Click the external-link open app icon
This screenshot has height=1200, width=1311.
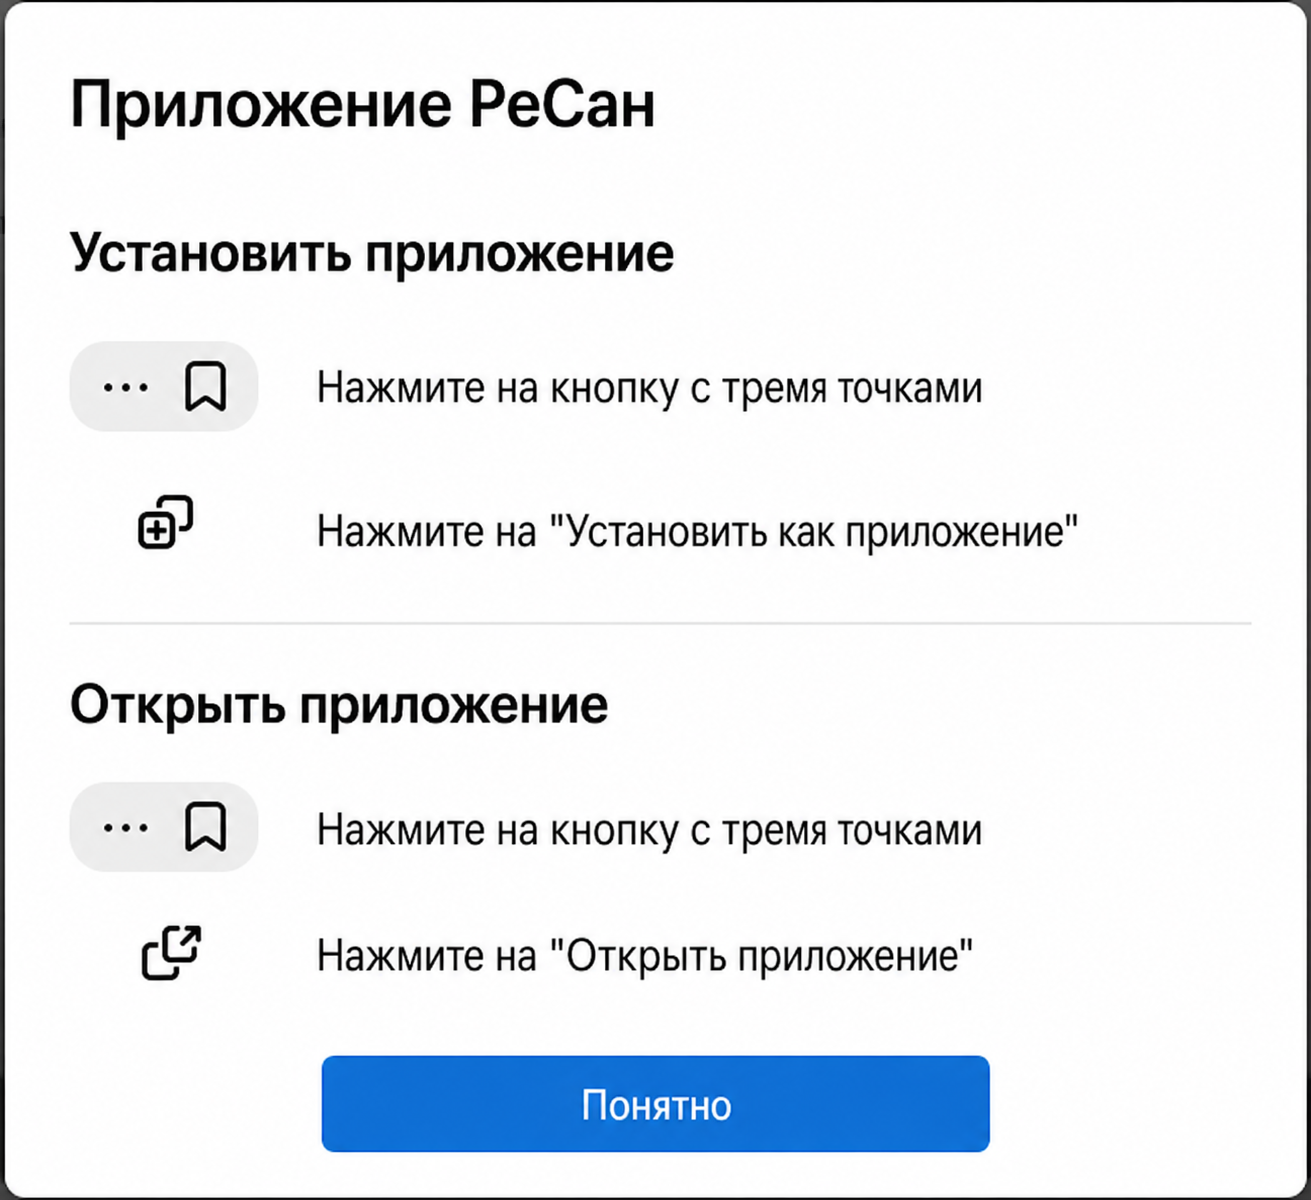[x=168, y=953]
